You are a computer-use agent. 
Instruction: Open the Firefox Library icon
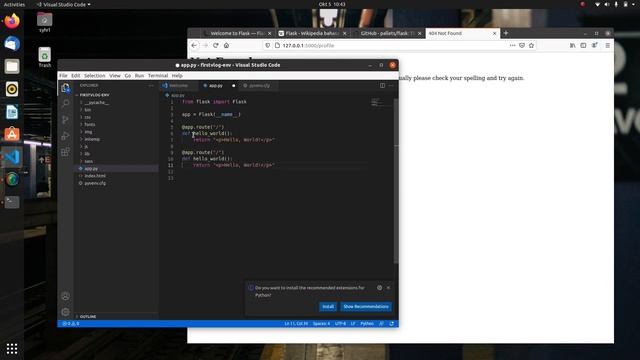tap(573, 45)
